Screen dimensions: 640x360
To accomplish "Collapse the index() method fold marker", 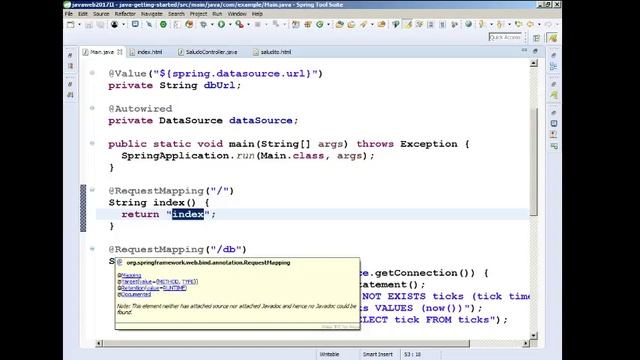I will (x=92, y=190).
